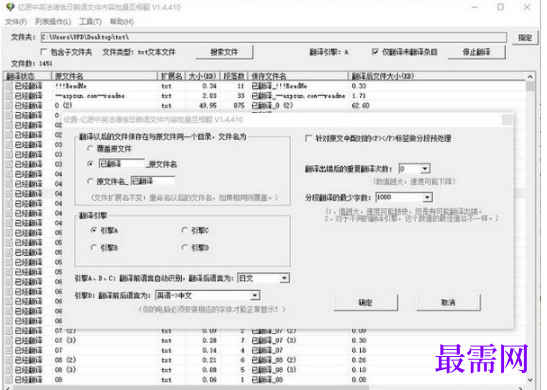Image resolution: width=547 pixels, height=390 pixels.
Task: Click the prefix text field containing 已翻译
Action: click(121, 164)
